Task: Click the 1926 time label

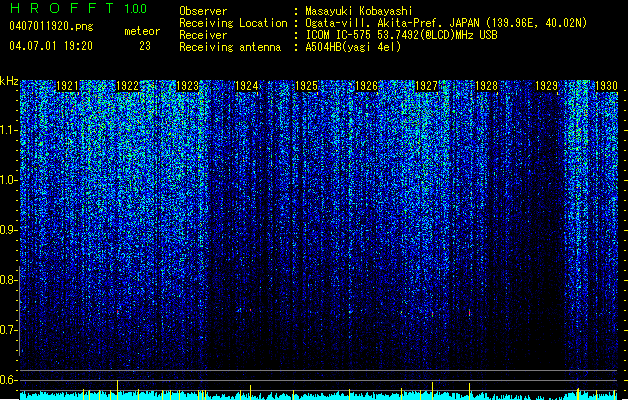Action: [x=366, y=86]
